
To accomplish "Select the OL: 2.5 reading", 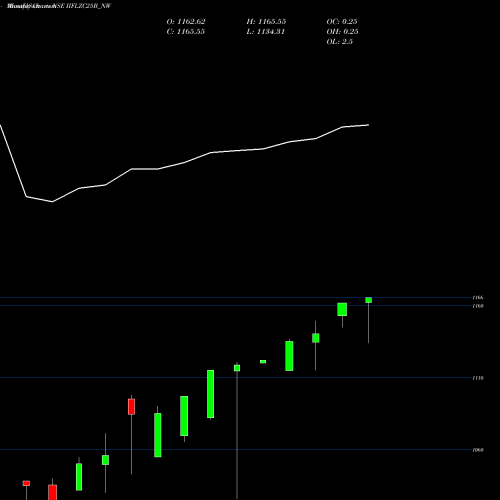I will click(x=339, y=42).
